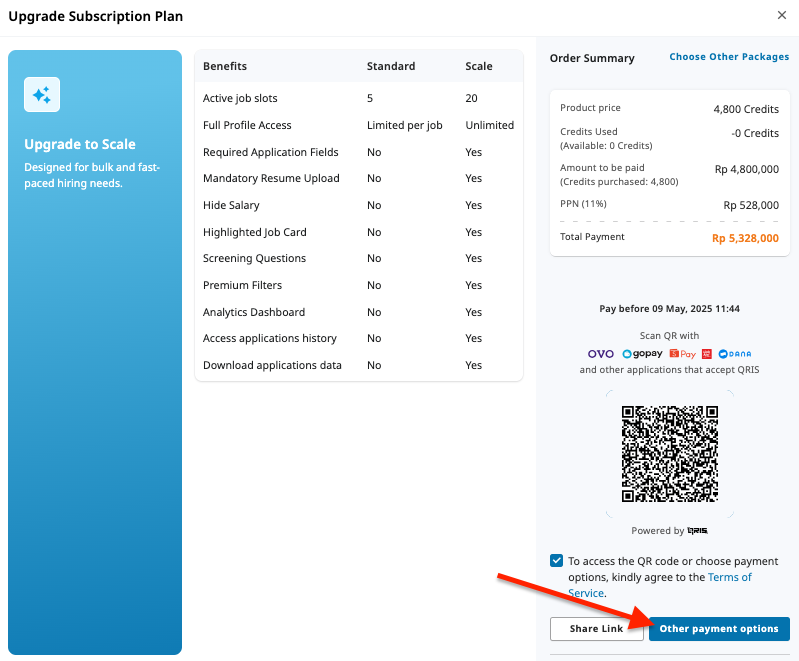
Task: Click the Benefits column header
Action: click(x=225, y=66)
